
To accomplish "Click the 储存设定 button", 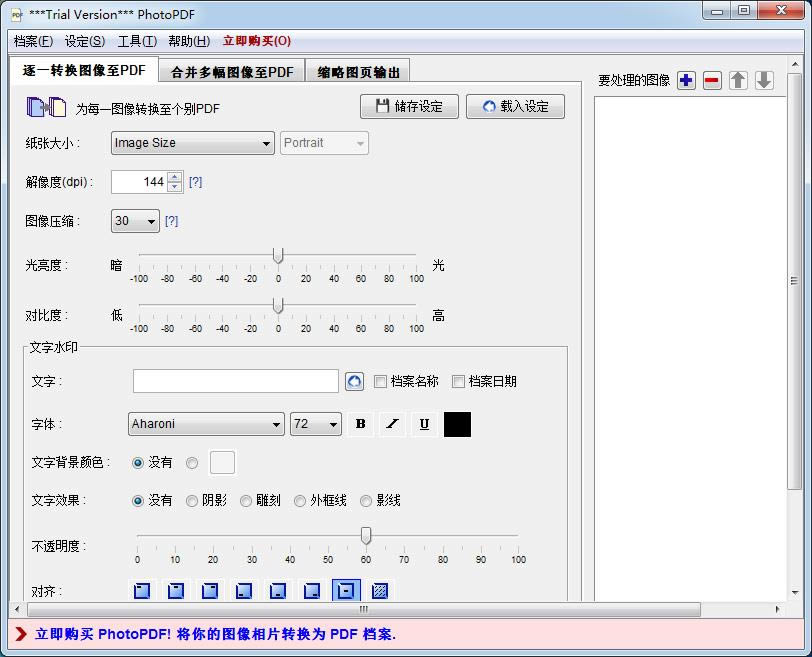I will click(409, 106).
